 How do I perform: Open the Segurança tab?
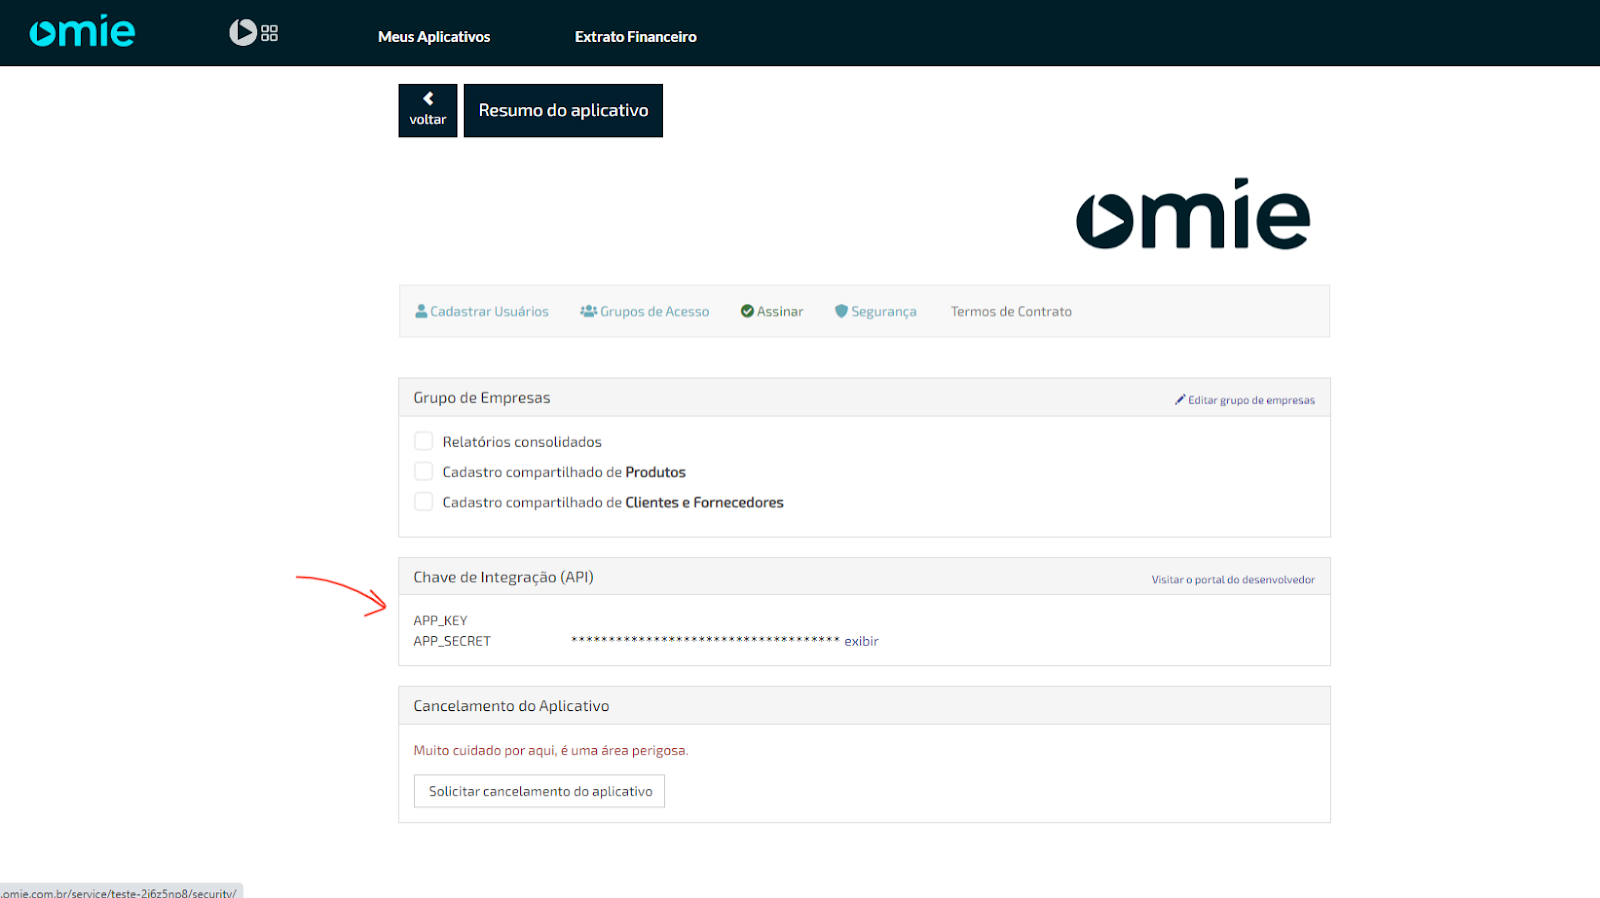(884, 312)
